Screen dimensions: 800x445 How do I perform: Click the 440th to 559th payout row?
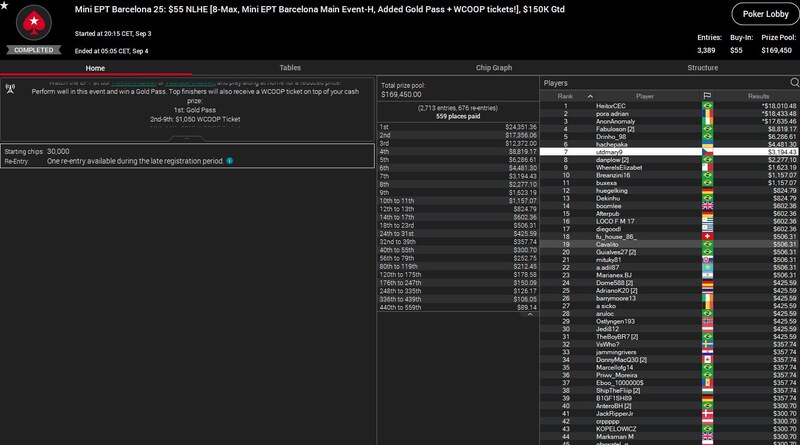click(x=458, y=307)
